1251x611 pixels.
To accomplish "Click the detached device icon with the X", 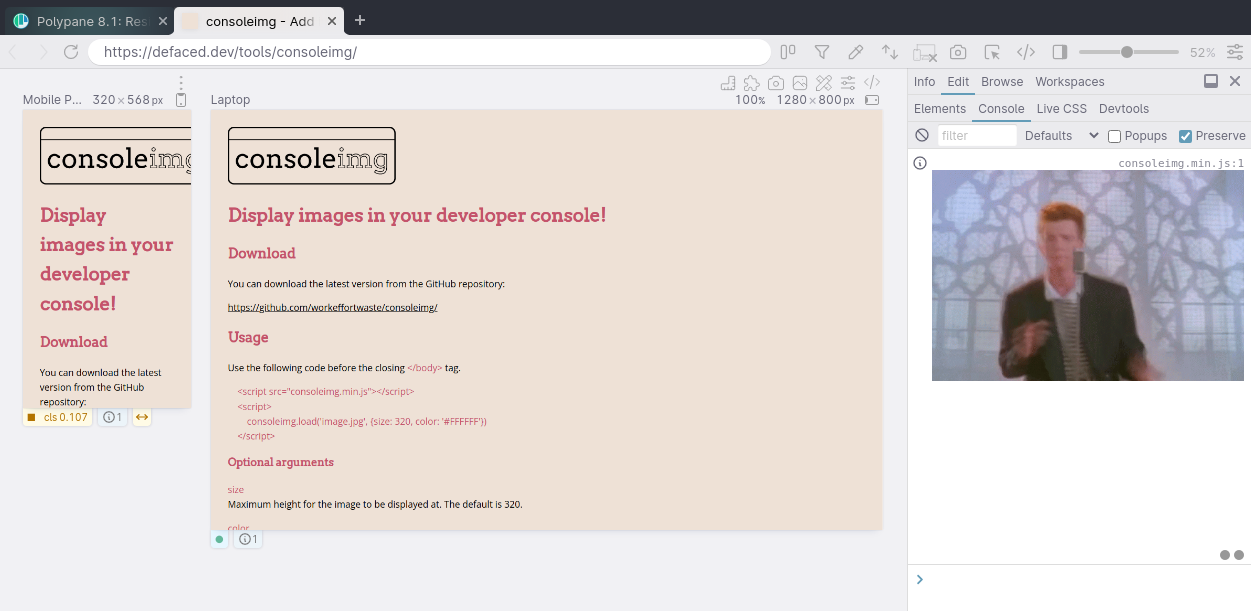I will pyautogui.click(x=925, y=52).
